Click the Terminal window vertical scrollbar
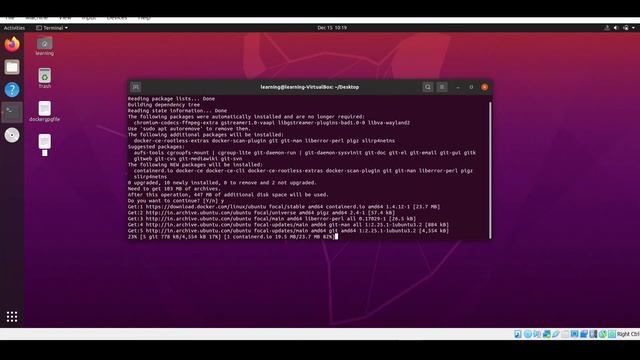This screenshot has width=640, height=360. tap(490, 170)
